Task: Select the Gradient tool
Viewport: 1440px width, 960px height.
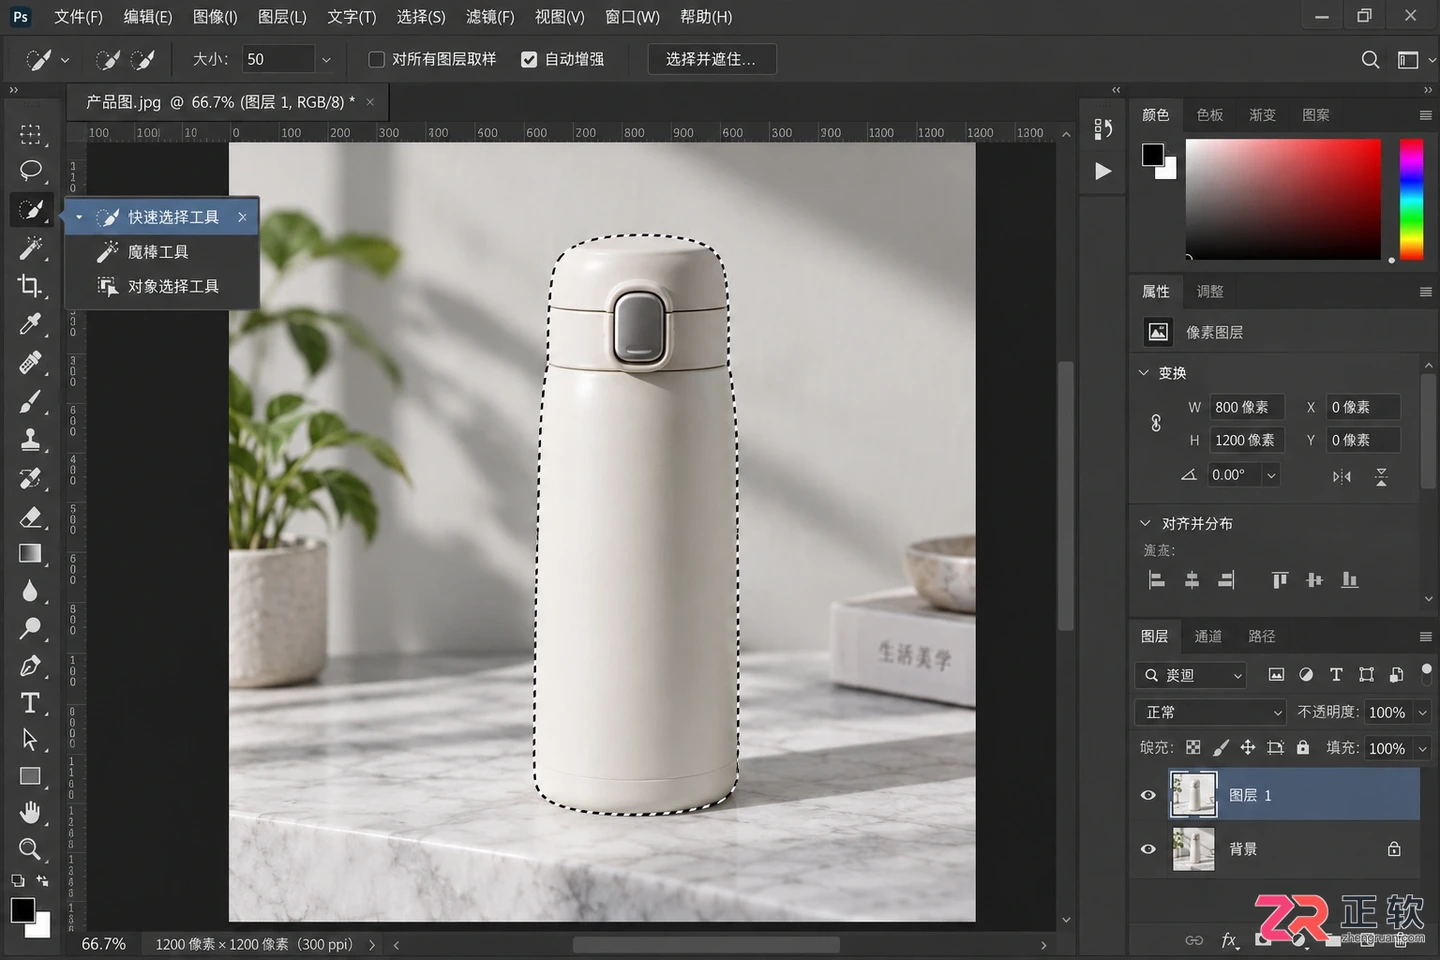Action: click(31, 554)
